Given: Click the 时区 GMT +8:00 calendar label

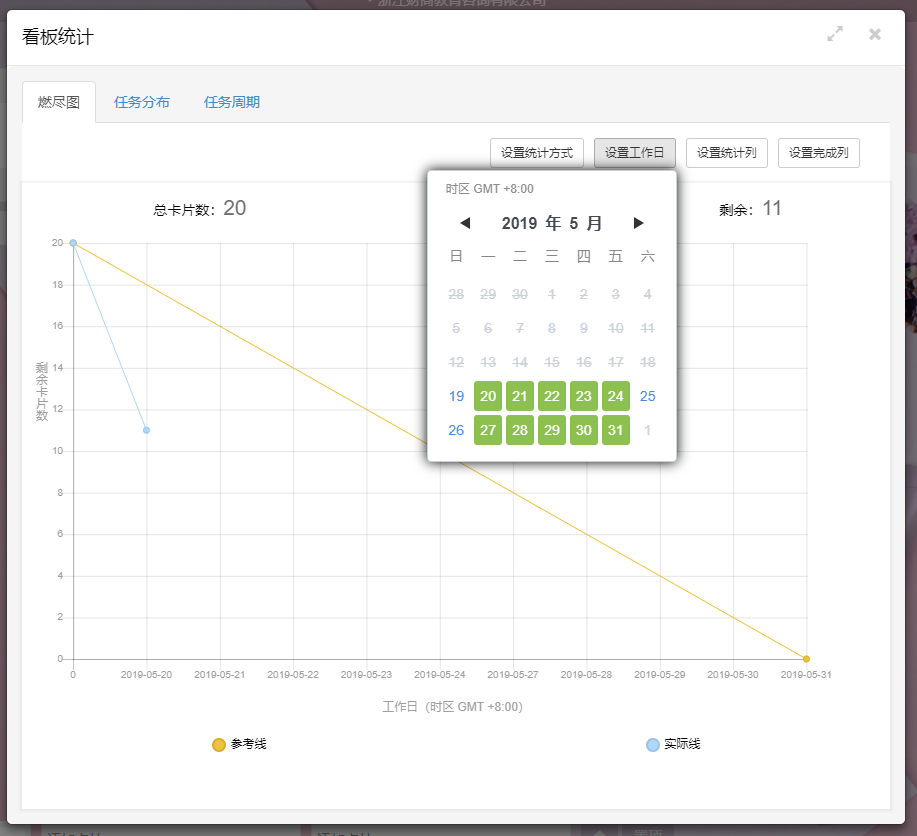Looking at the screenshot, I should (x=489, y=189).
